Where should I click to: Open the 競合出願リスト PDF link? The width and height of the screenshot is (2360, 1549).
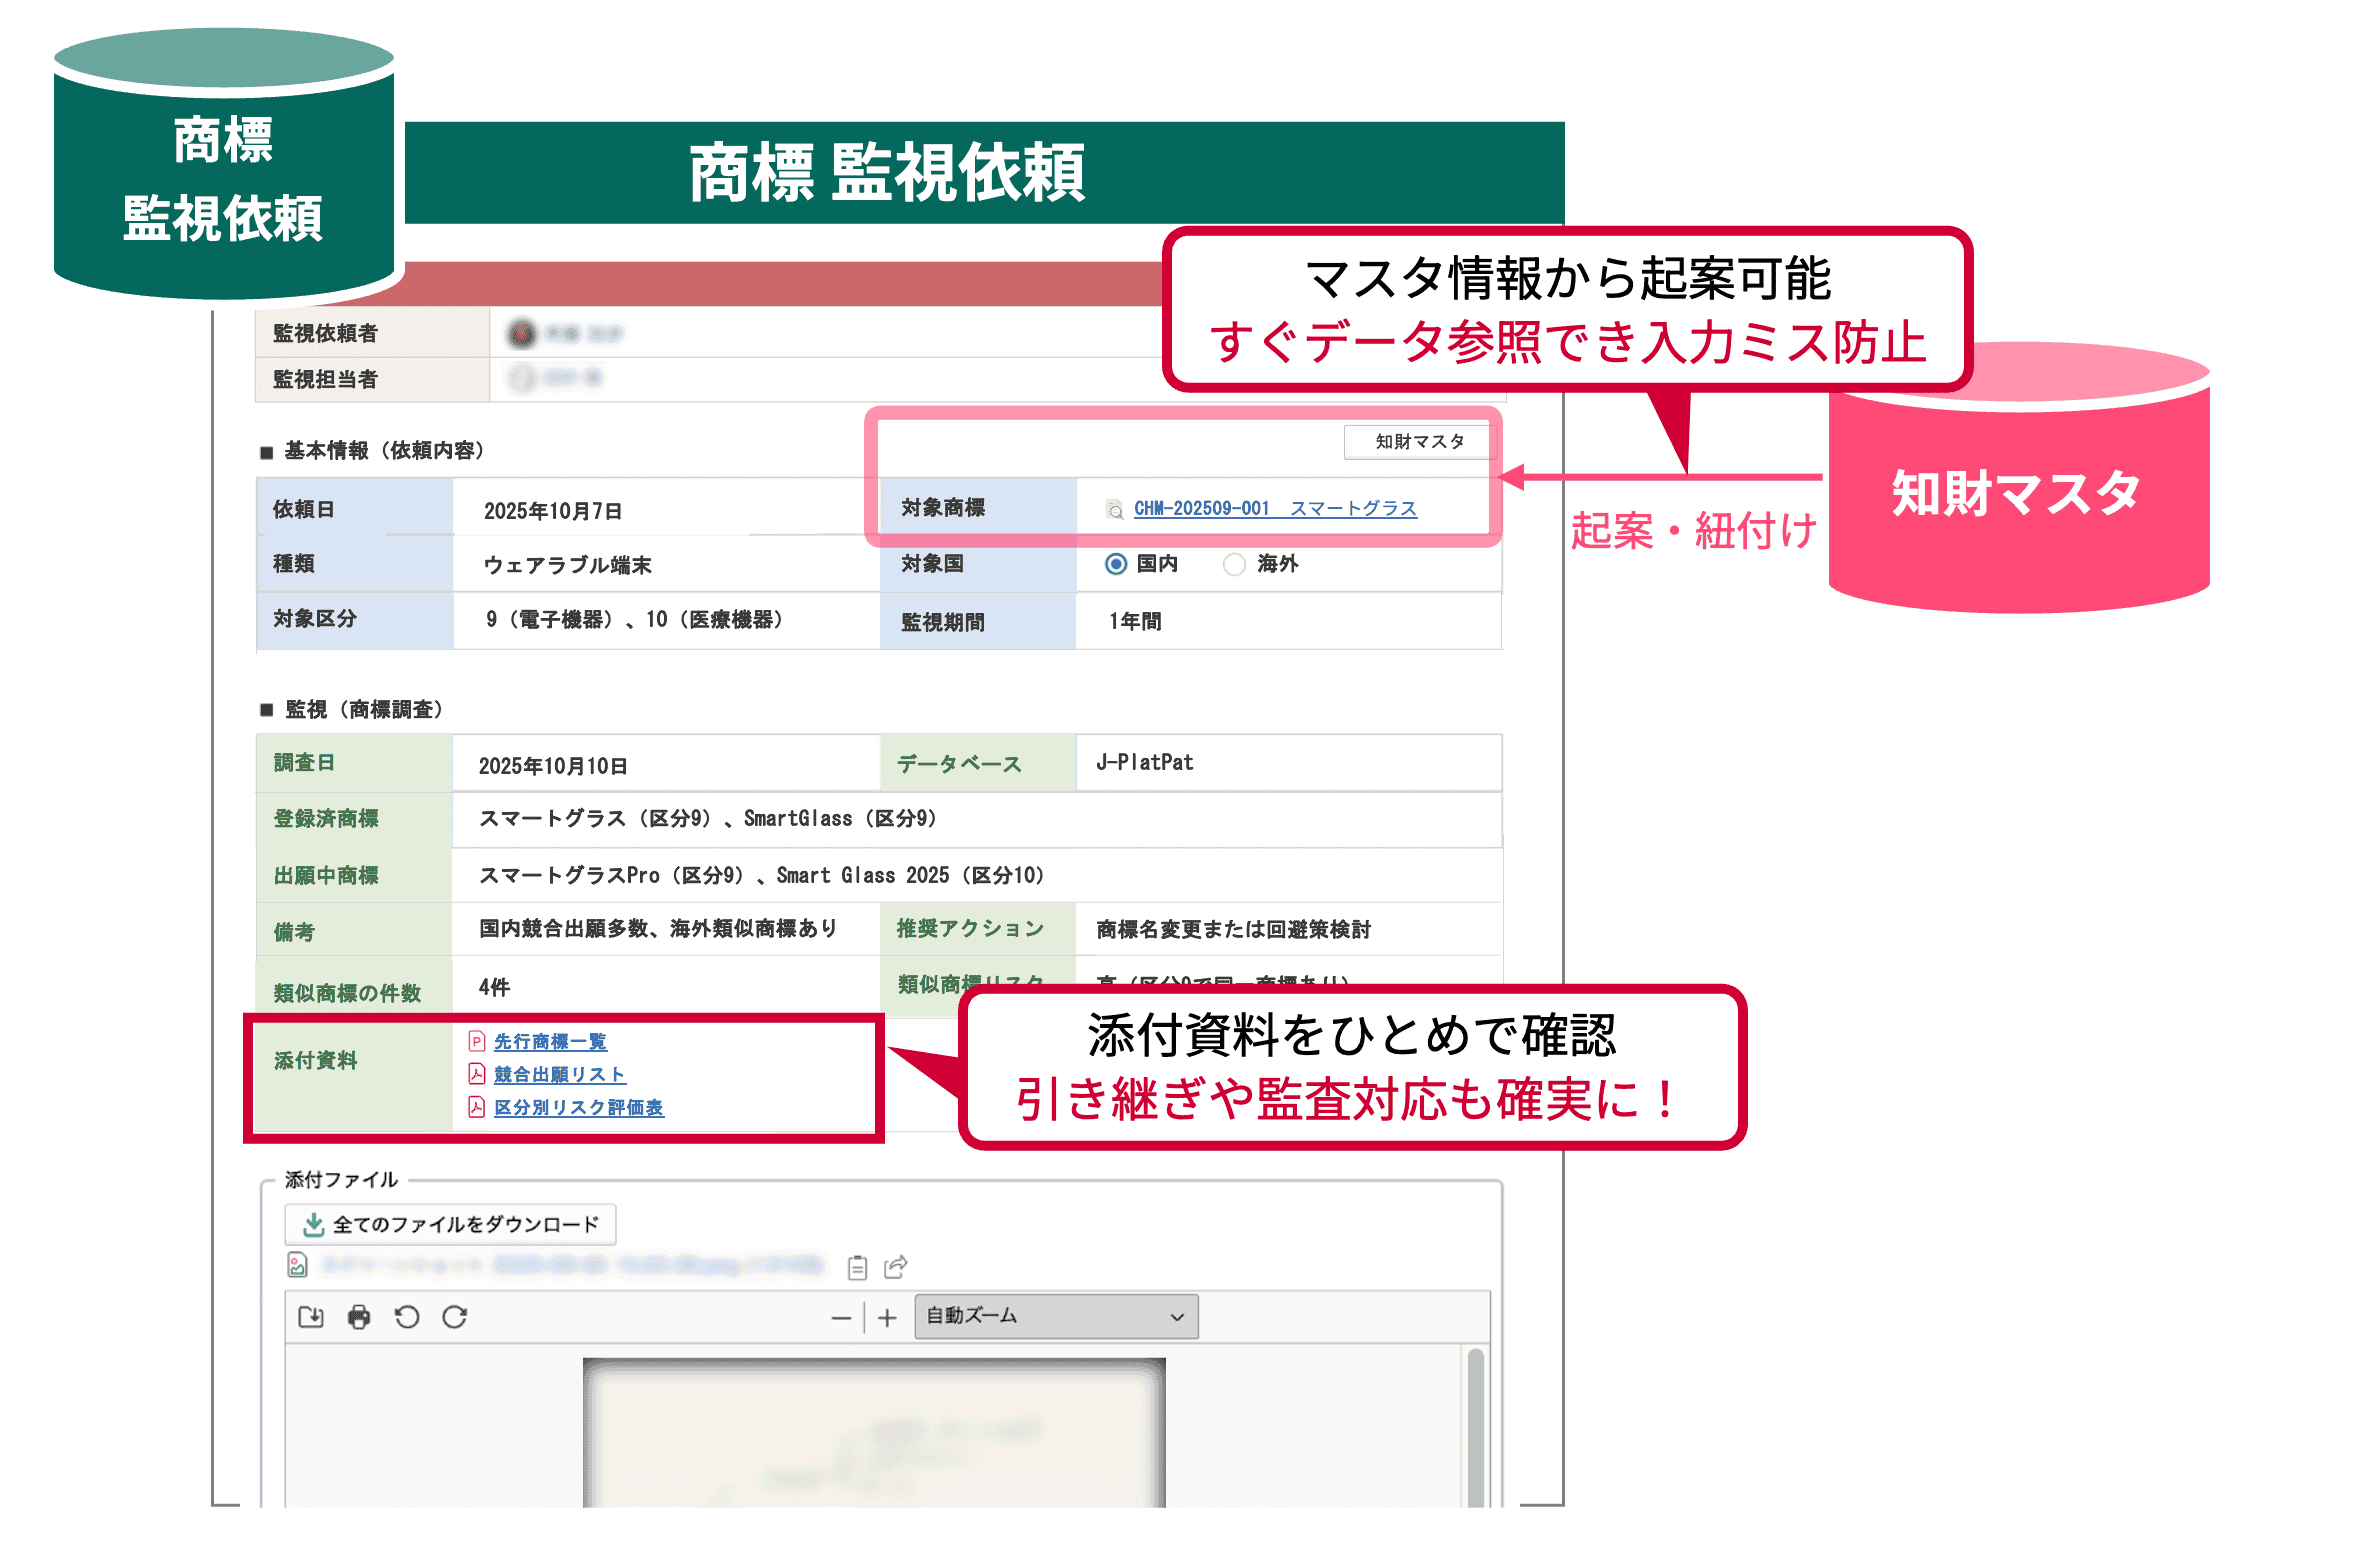point(559,1075)
